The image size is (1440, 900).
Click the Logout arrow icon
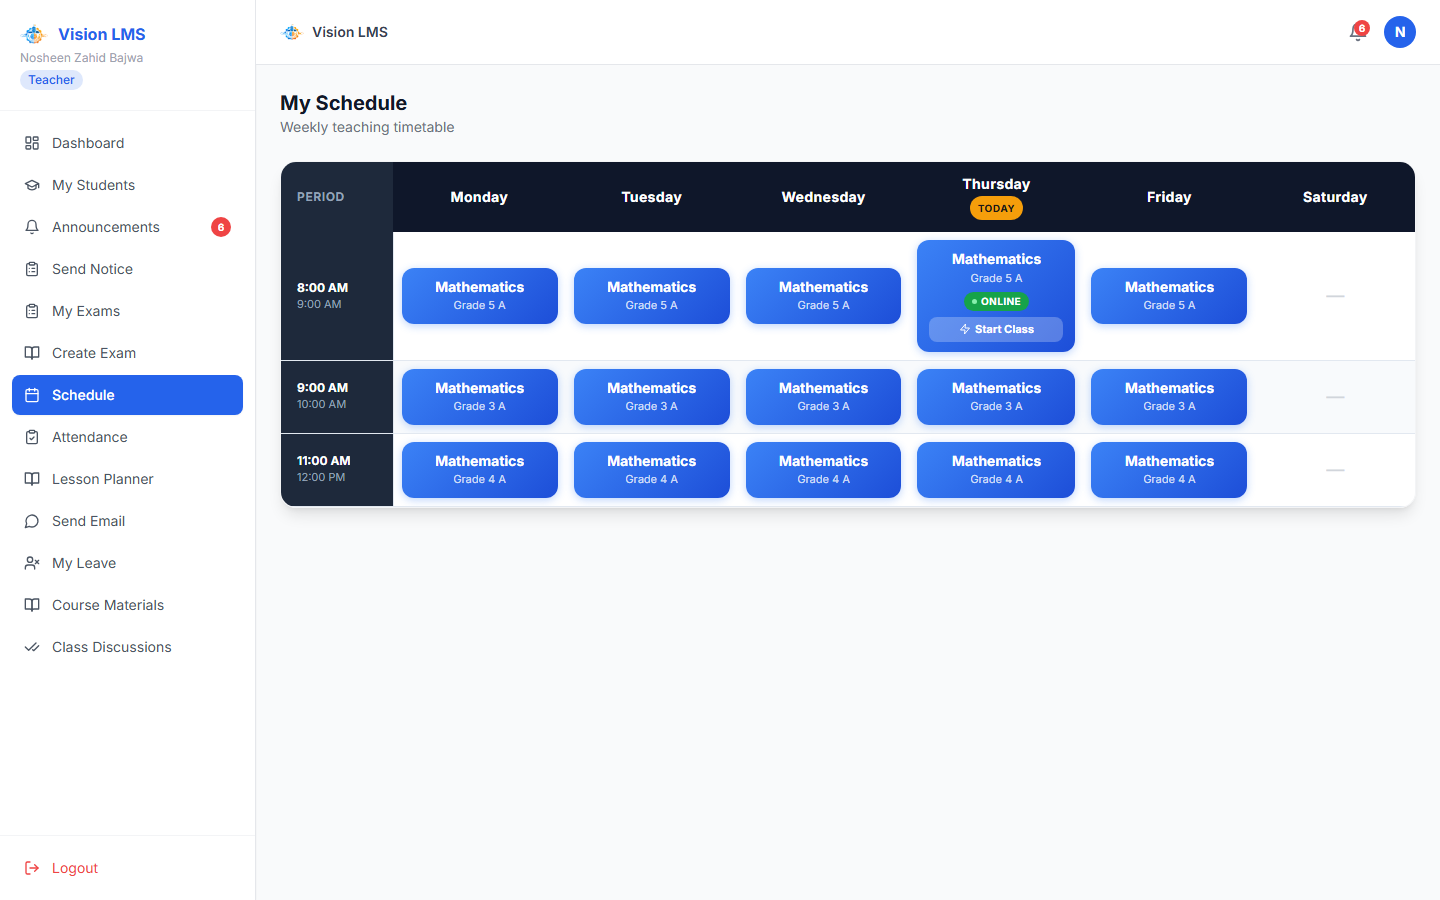tap(32, 868)
